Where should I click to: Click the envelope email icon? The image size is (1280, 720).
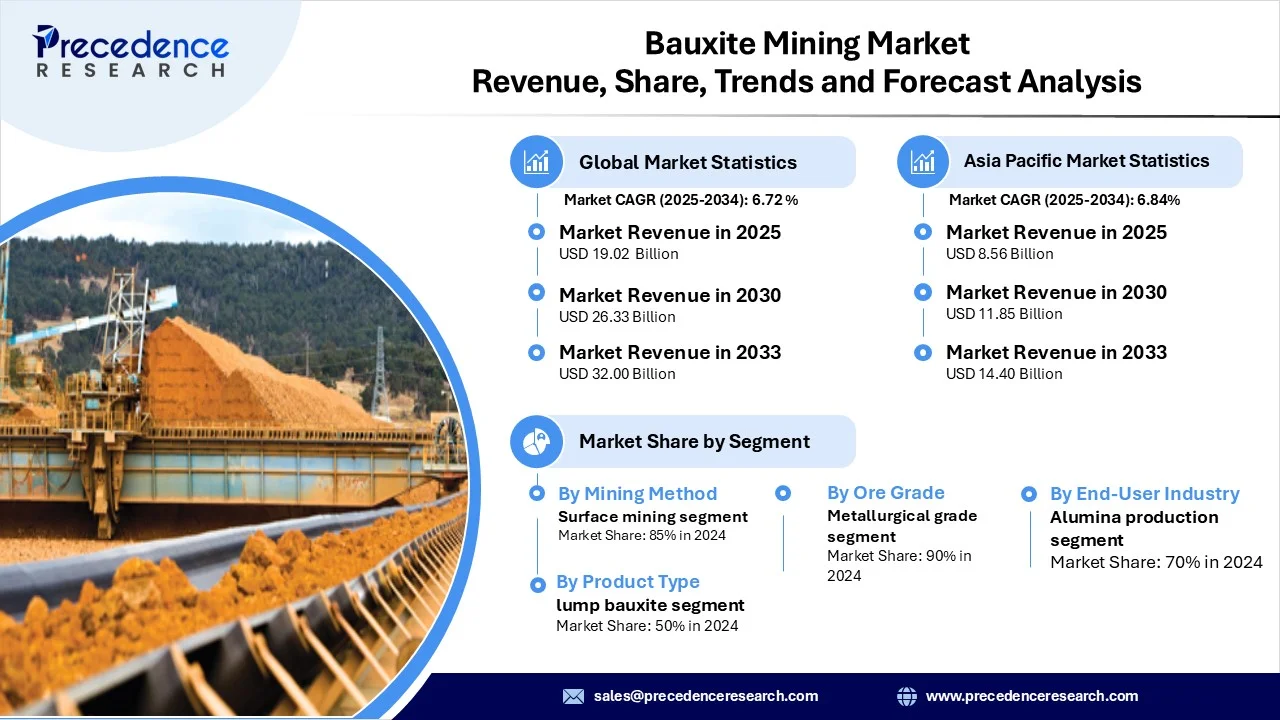[573, 696]
